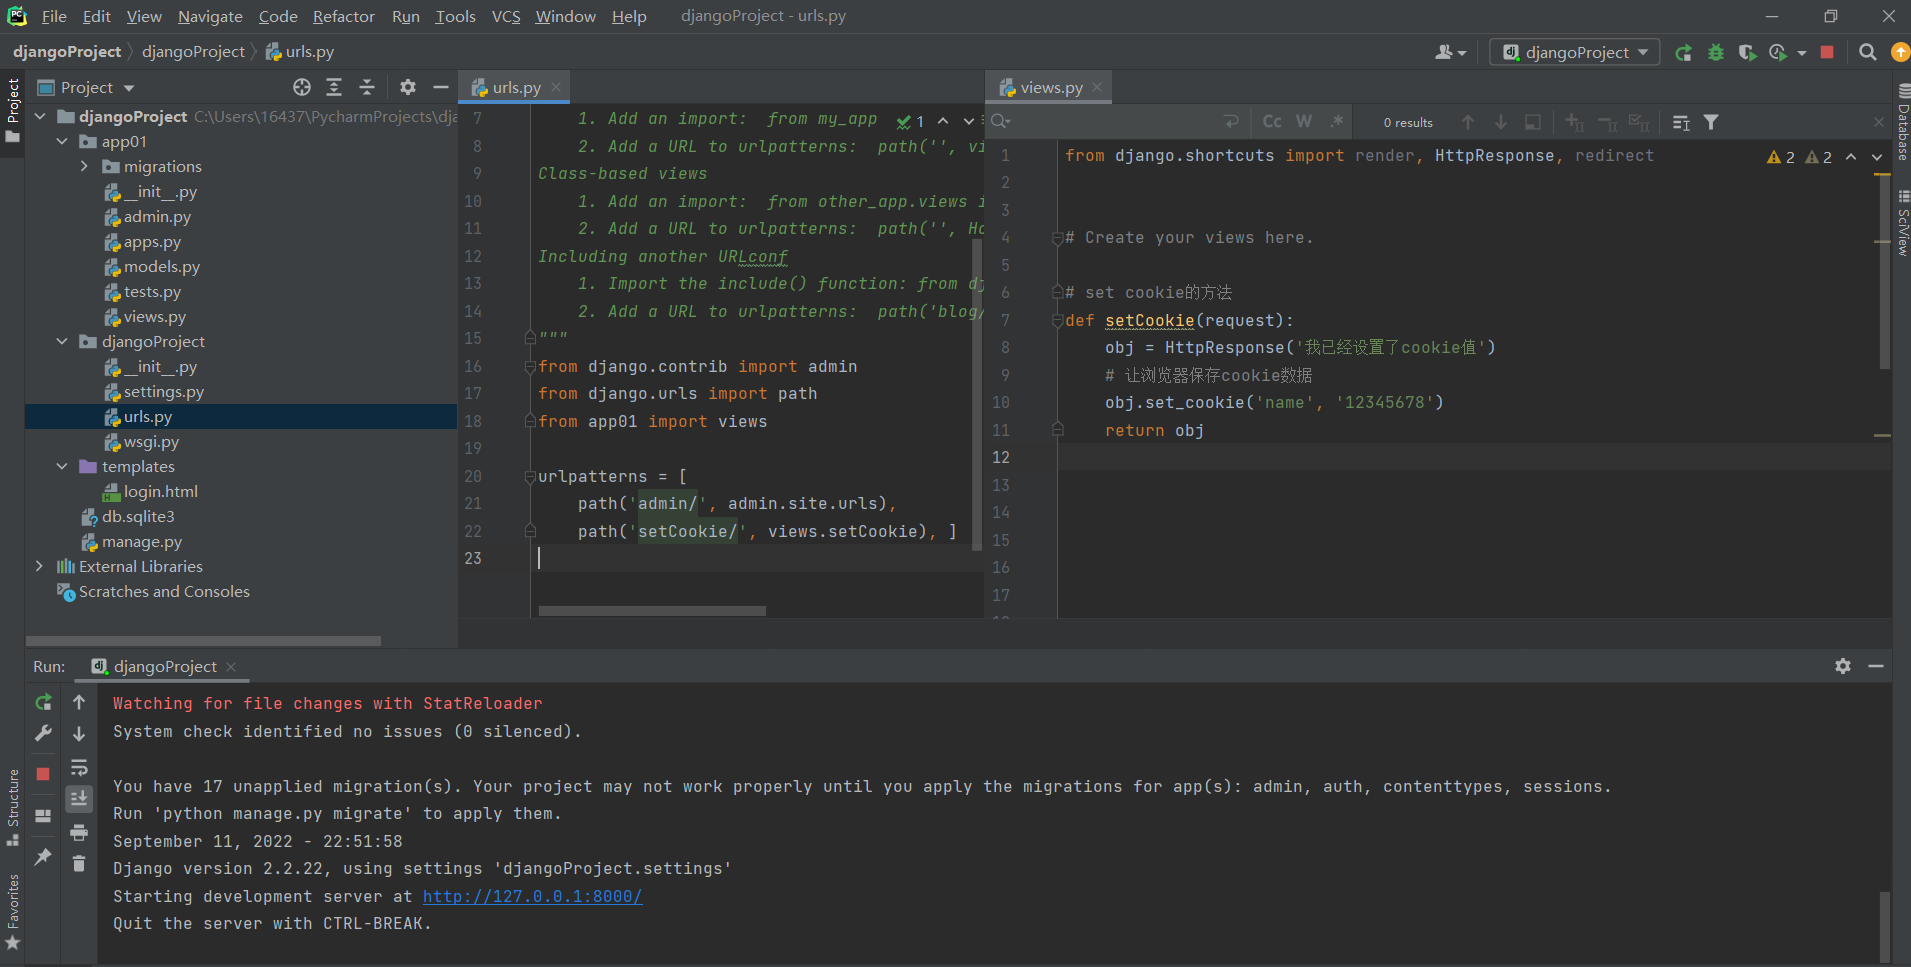Screen dimensions: 1911x967
Task: Restore layout icon in Run panel
Action: click(x=43, y=816)
